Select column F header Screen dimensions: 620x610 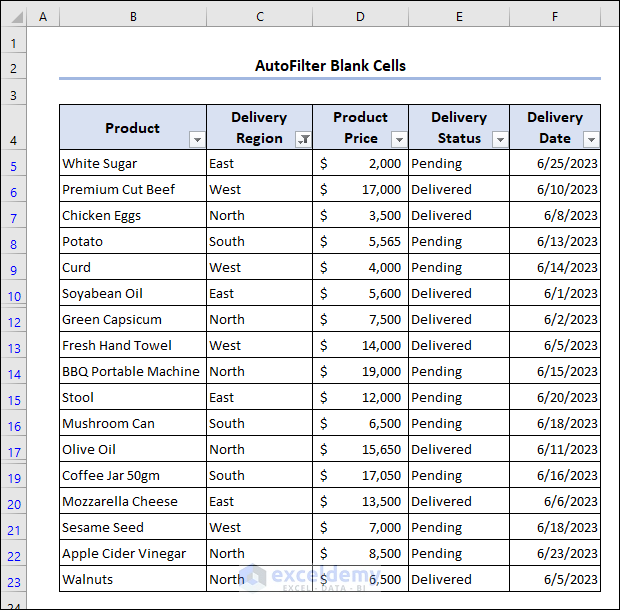coord(555,17)
